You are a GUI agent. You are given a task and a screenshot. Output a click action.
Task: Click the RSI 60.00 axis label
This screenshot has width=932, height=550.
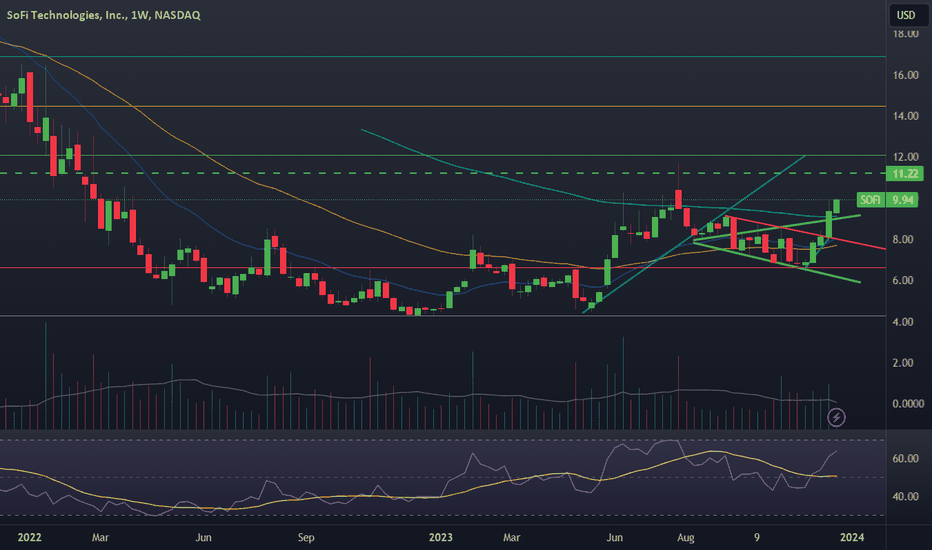[x=905, y=458]
